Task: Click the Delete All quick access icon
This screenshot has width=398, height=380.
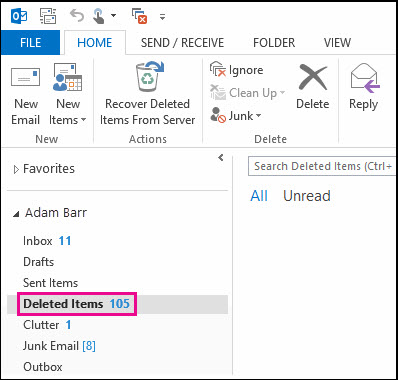Action: click(139, 16)
